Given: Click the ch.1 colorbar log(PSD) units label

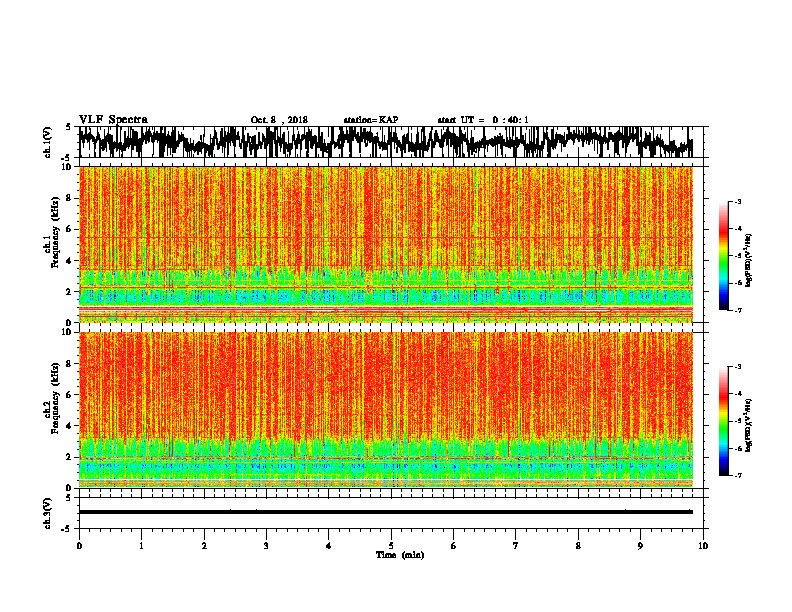Looking at the screenshot, I should 749,260.
